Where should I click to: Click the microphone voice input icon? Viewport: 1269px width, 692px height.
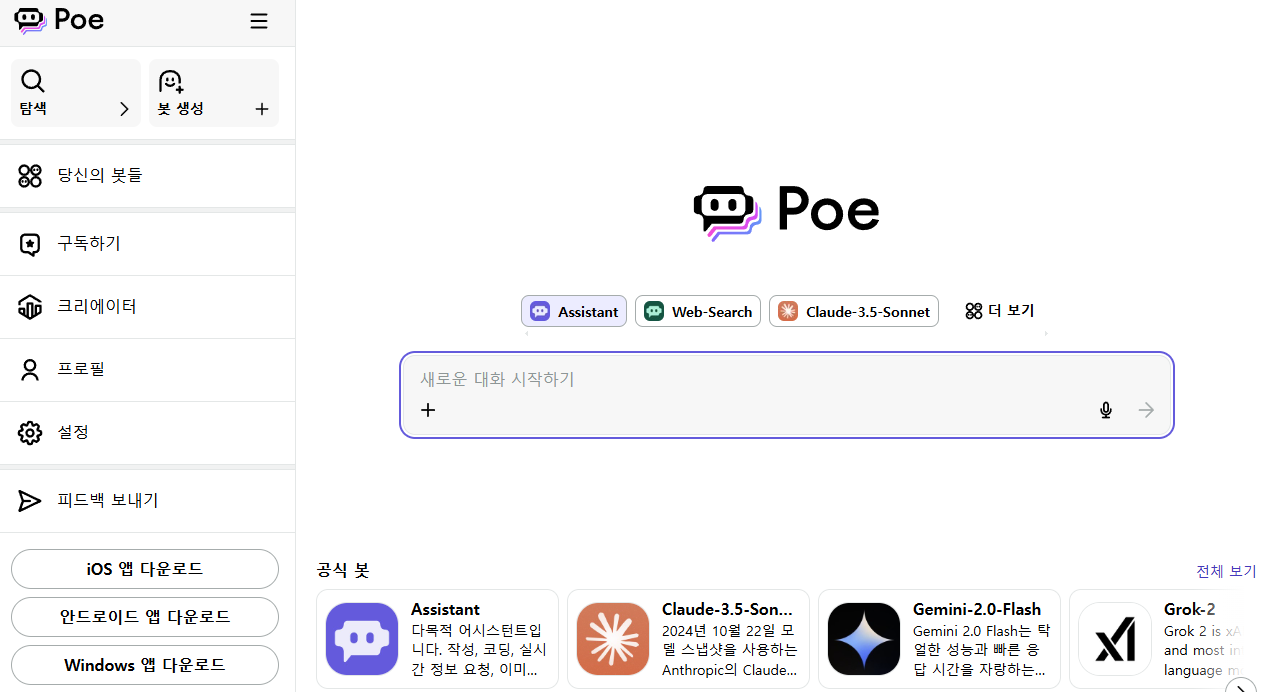point(1105,410)
